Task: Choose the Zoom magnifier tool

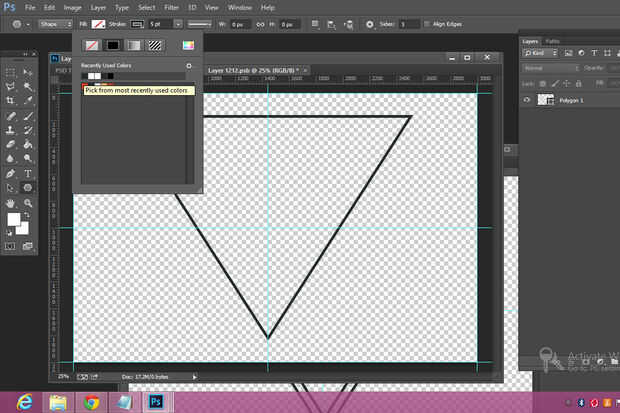Action: click(28, 203)
